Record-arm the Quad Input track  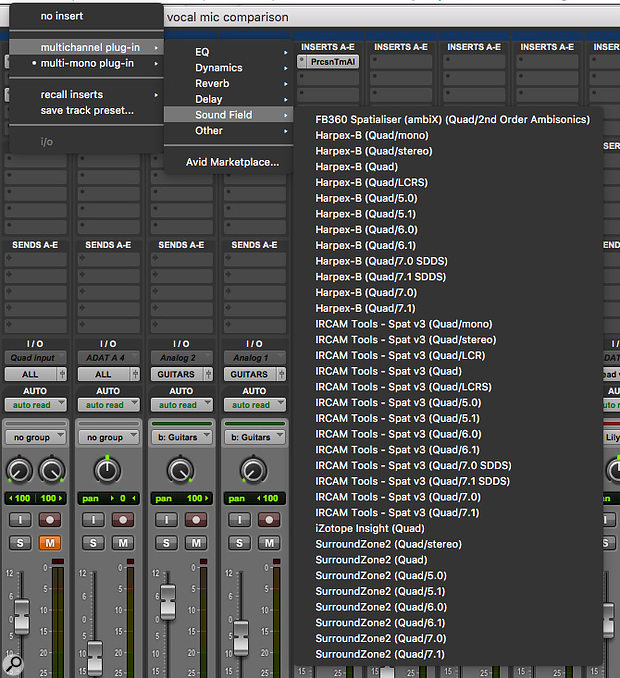coord(50,519)
